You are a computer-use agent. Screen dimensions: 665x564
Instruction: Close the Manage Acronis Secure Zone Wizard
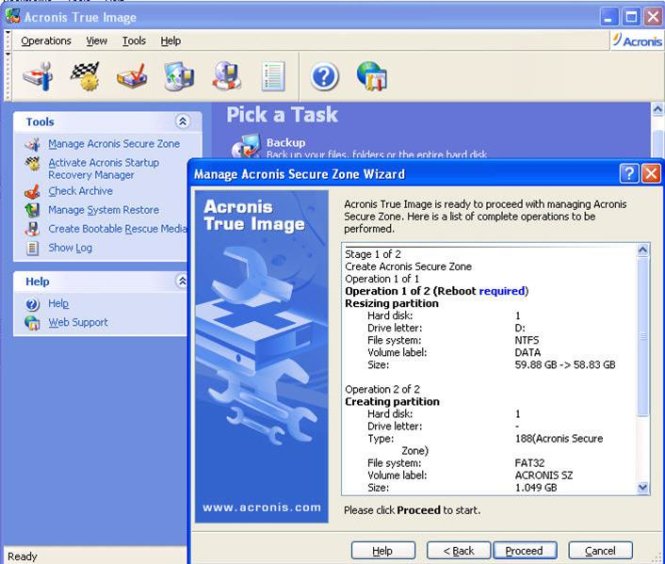[651, 174]
